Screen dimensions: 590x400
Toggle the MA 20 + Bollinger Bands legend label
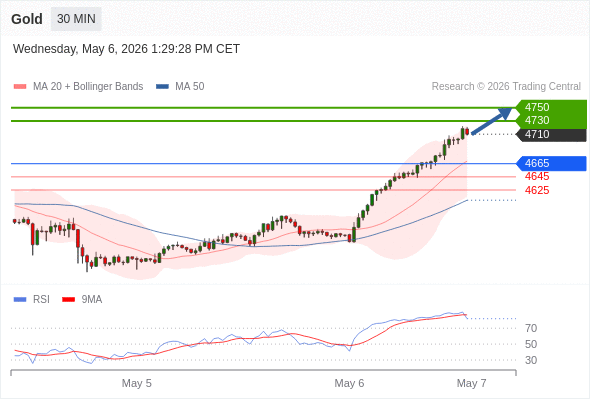[x=88, y=87]
